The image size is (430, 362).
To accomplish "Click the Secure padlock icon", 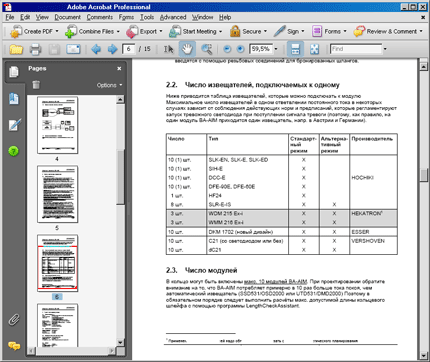I will 235,31.
